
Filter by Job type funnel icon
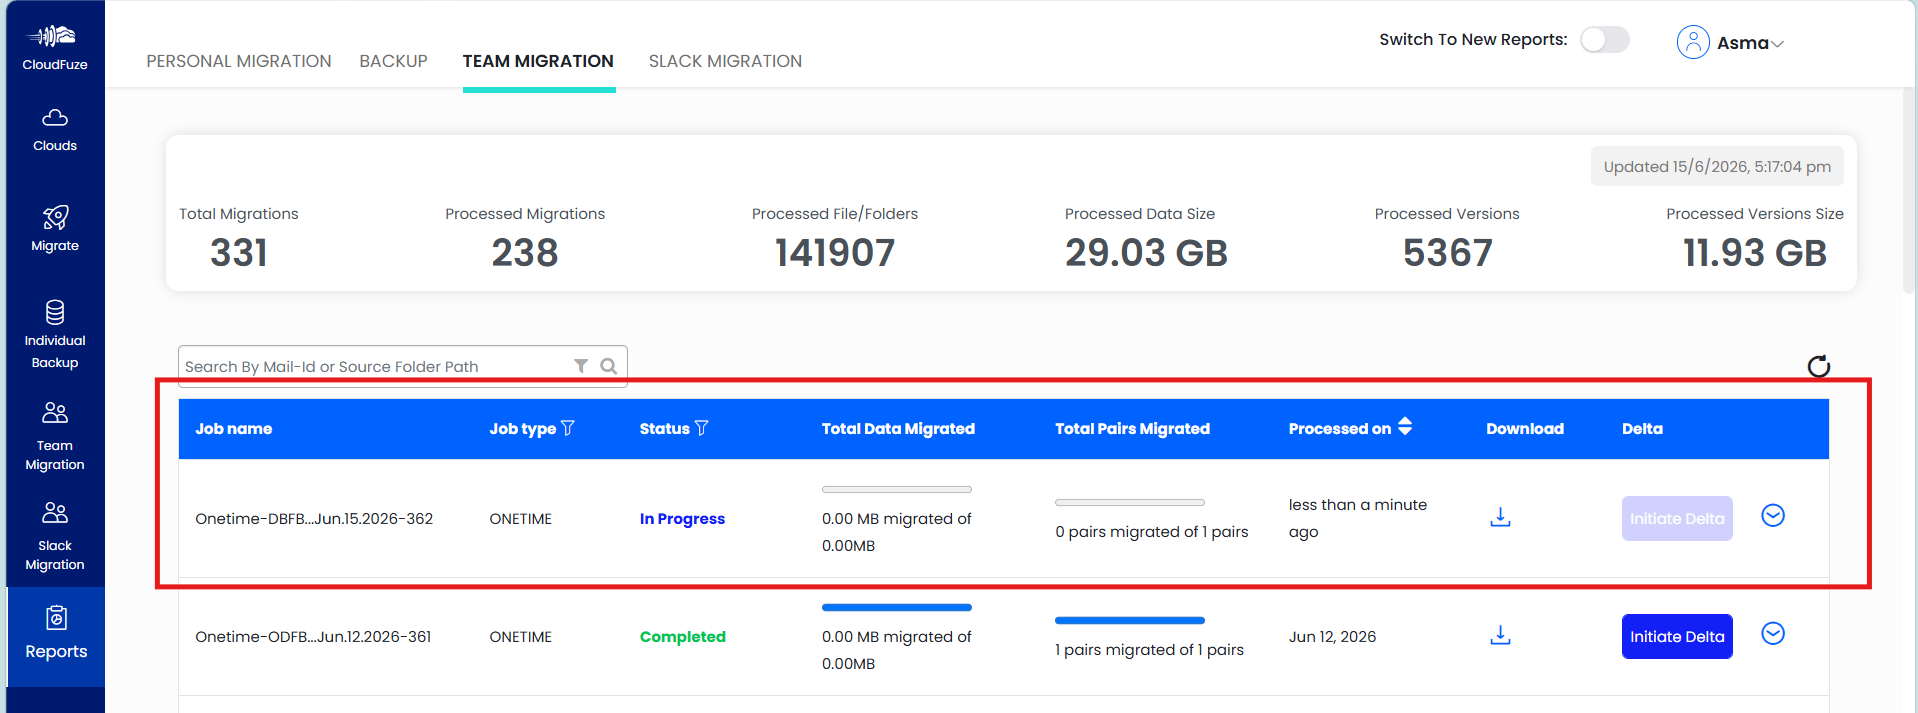click(x=568, y=428)
